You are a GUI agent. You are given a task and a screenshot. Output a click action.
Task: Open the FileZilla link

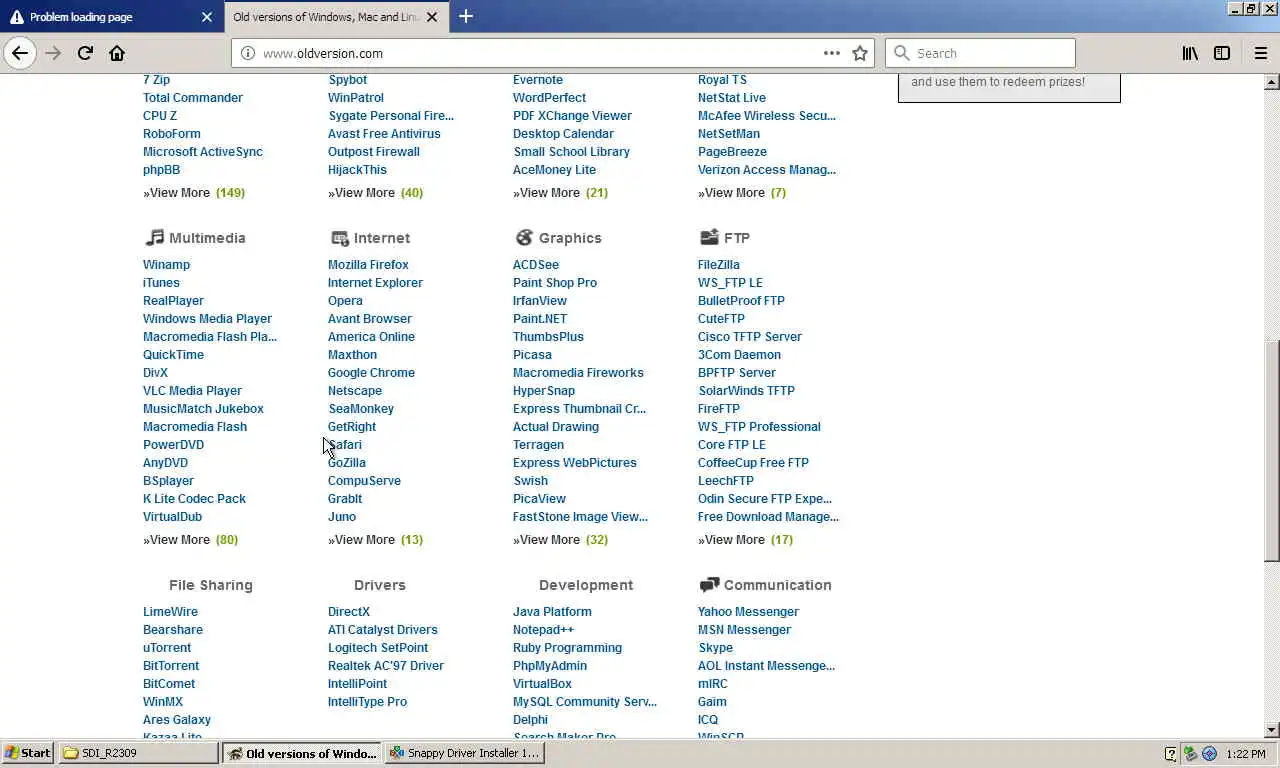click(718, 264)
